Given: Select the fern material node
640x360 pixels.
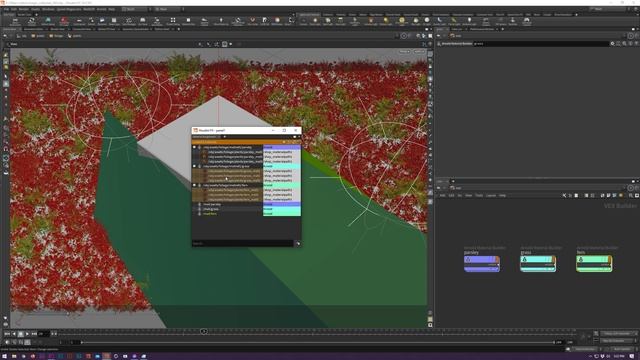Looking at the screenshot, I should click(594, 264).
